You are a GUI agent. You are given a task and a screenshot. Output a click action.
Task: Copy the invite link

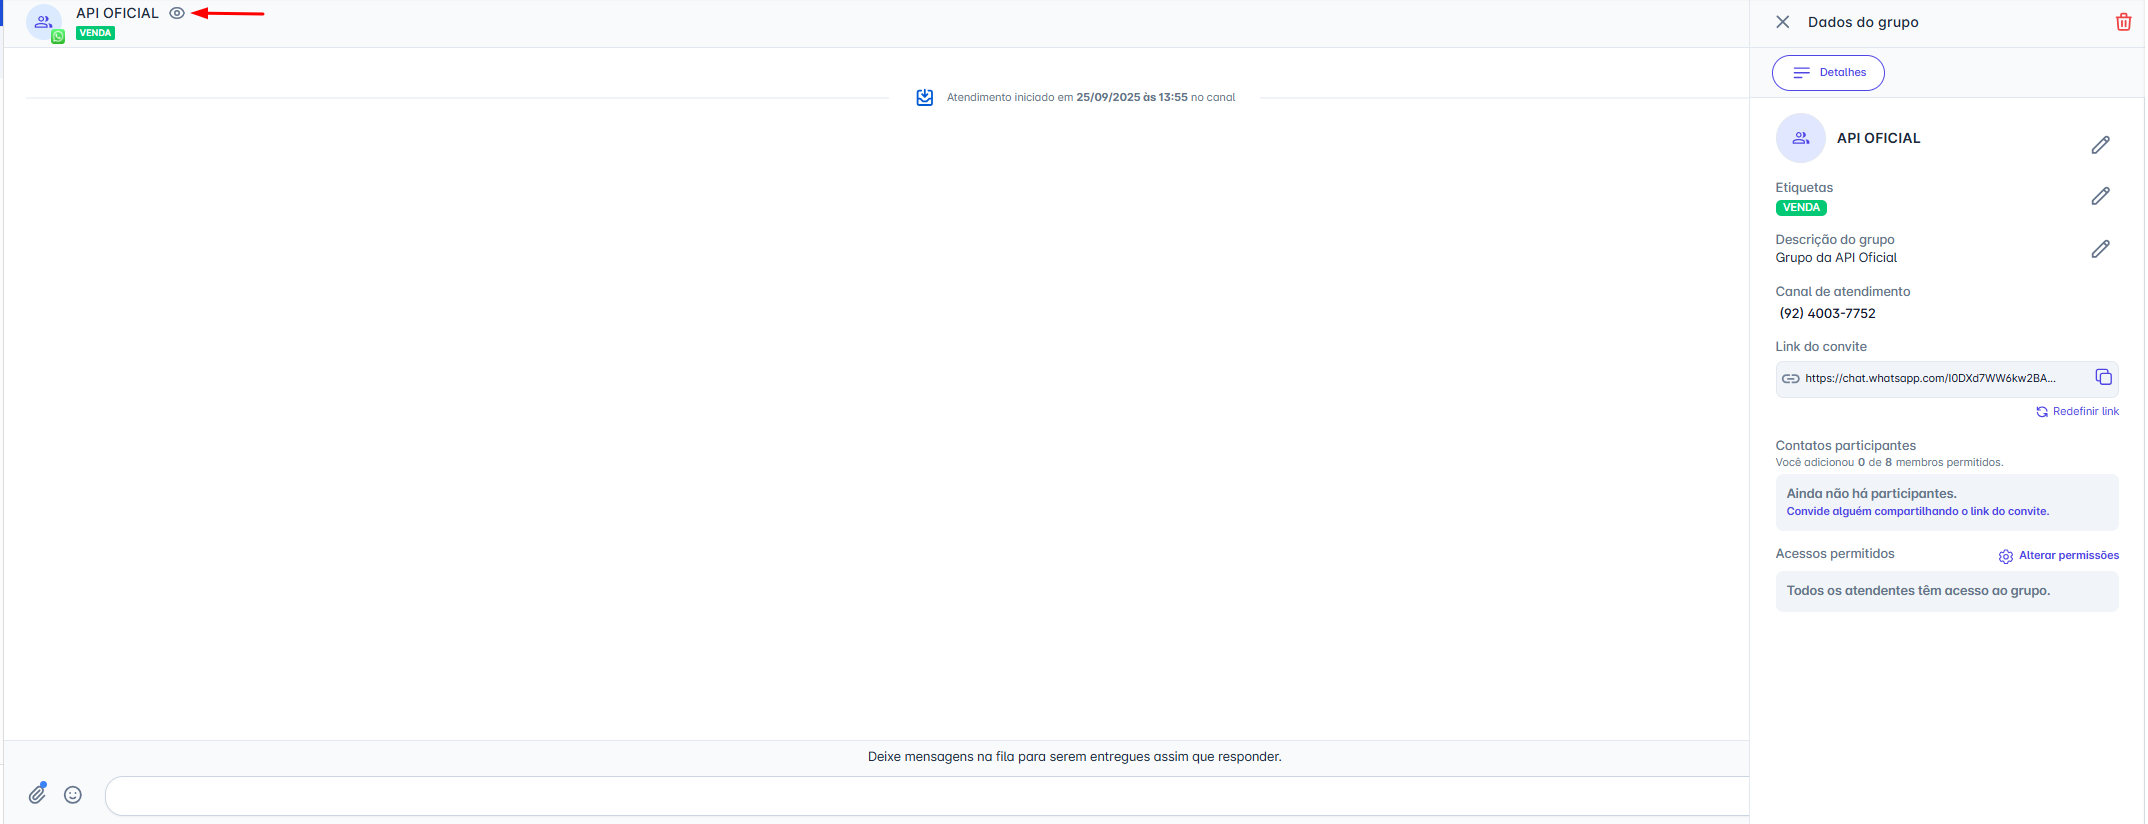(2103, 377)
